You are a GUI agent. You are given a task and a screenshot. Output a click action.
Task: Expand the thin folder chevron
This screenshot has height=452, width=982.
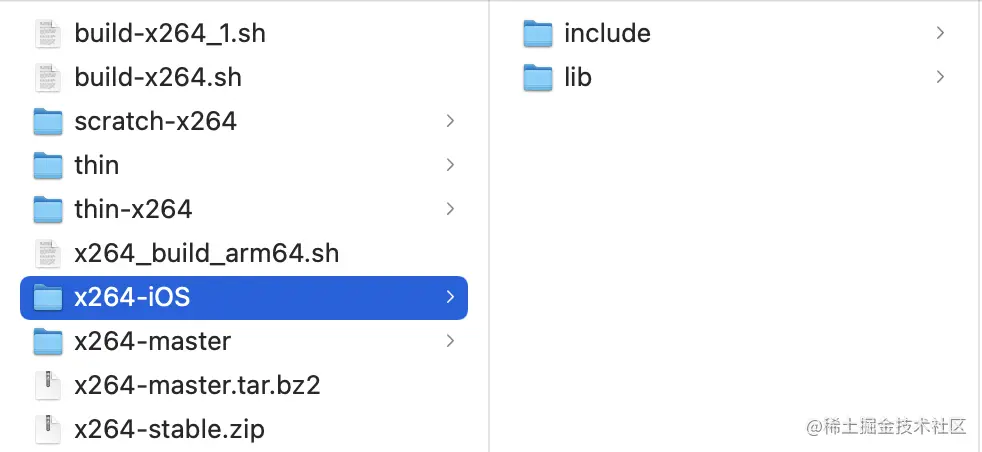click(450, 165)
